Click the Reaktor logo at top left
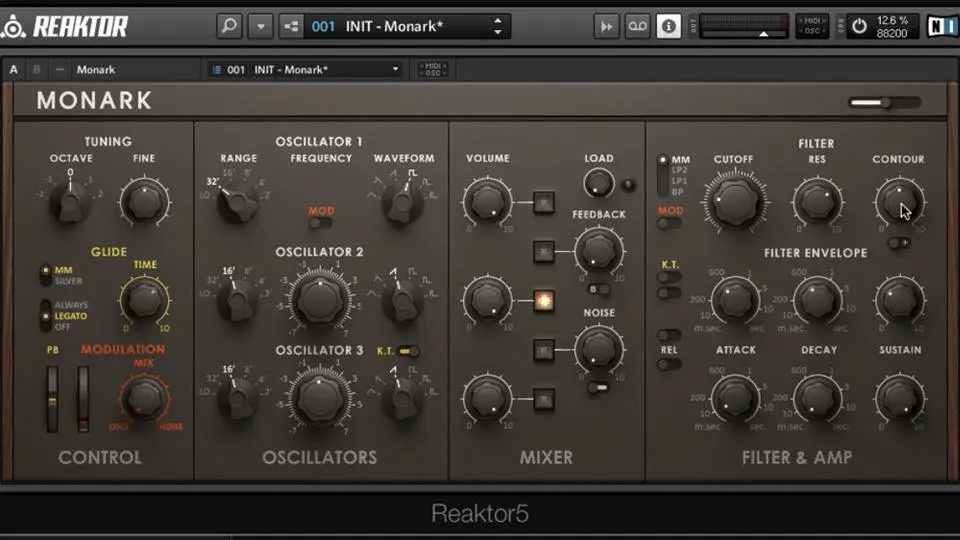Image resolution: width=960 pixels, height=540 pixels. (x=65, y=26)
